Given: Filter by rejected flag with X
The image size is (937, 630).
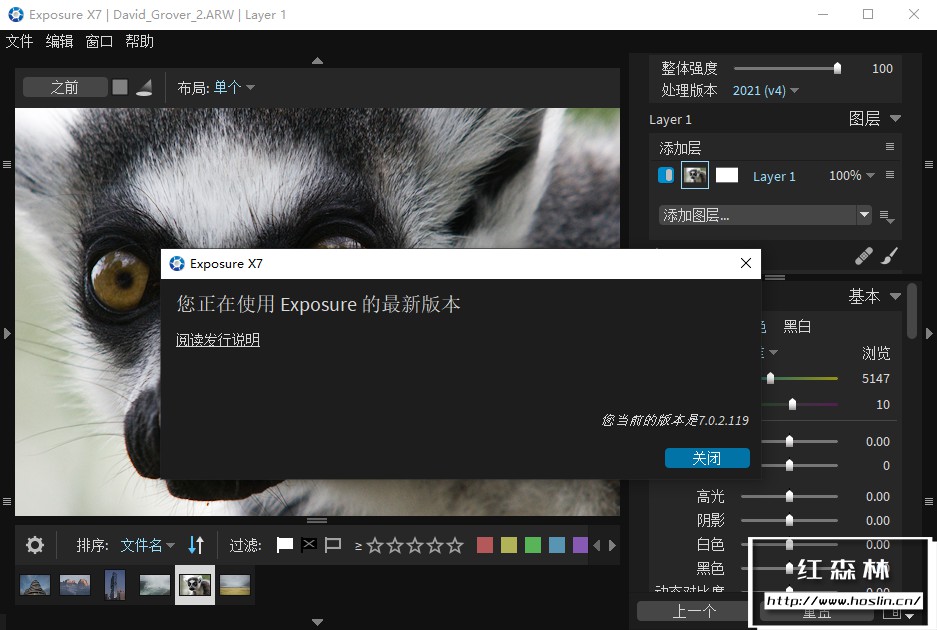Looking at the screenshot, I should [x=309, y=545].
